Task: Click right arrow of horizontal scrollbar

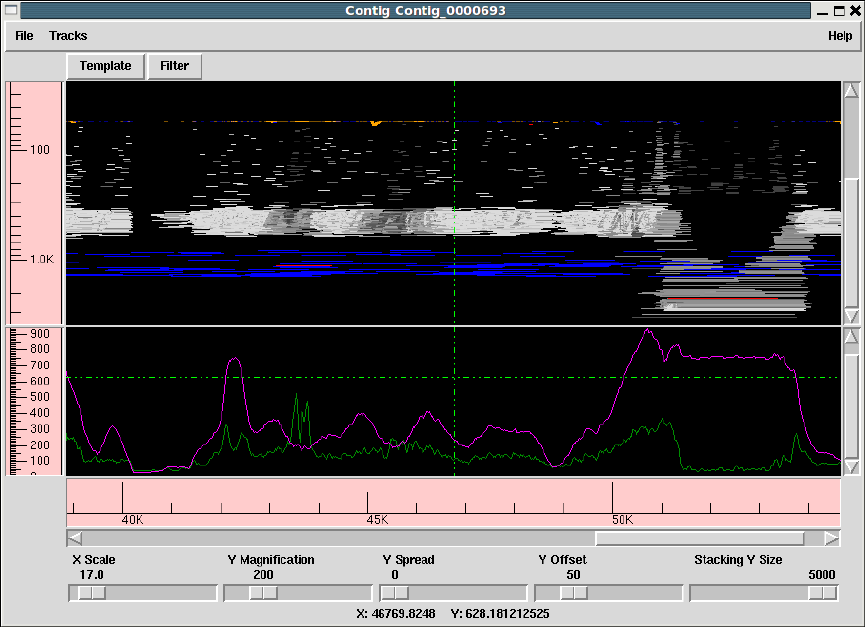Action: tap(832, 538)
